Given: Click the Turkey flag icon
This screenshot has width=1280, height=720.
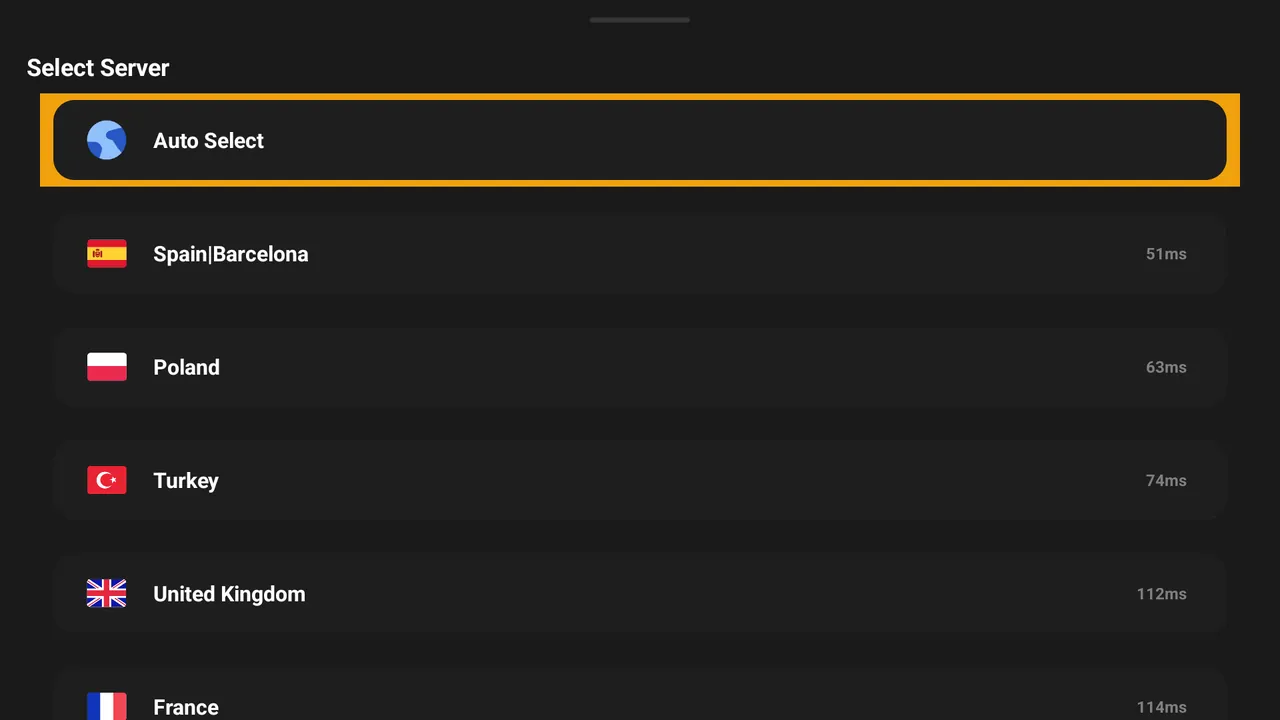Looking at the screenshot, I should [106, 480].
